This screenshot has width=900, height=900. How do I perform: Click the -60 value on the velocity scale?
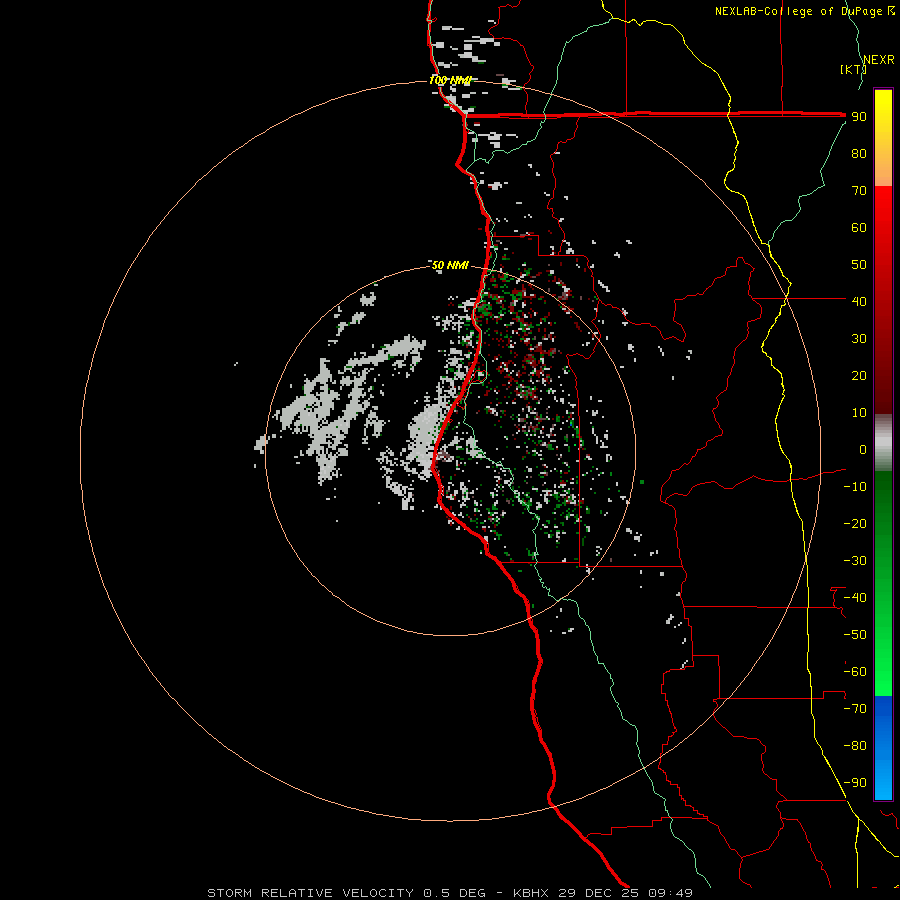point(855,672)
